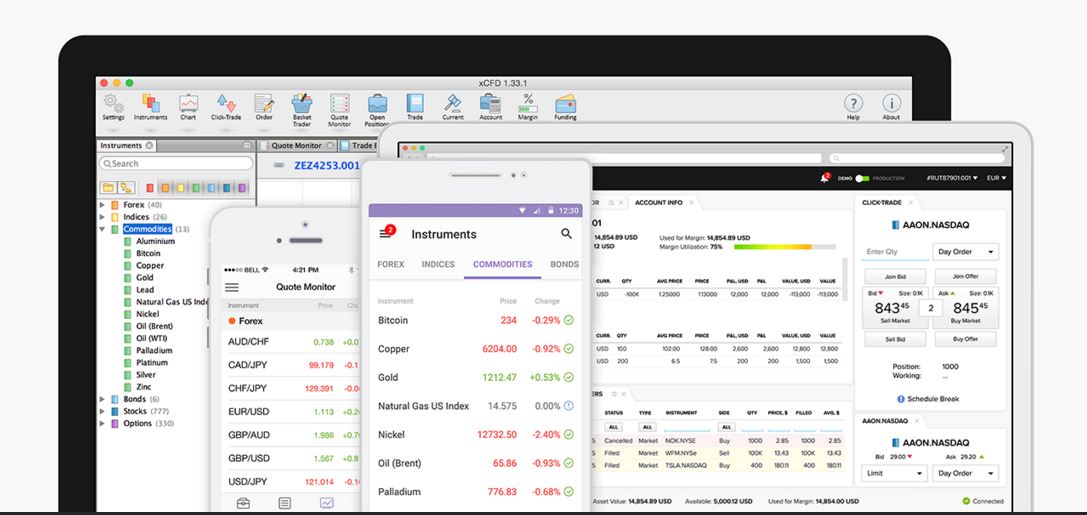Toggle the green check beside Bitcoin change

(568, 320)
